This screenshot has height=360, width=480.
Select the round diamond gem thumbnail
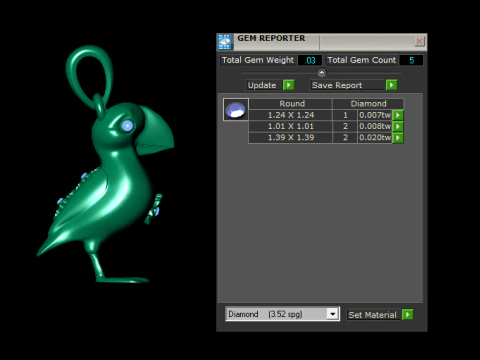click(236, 110)
